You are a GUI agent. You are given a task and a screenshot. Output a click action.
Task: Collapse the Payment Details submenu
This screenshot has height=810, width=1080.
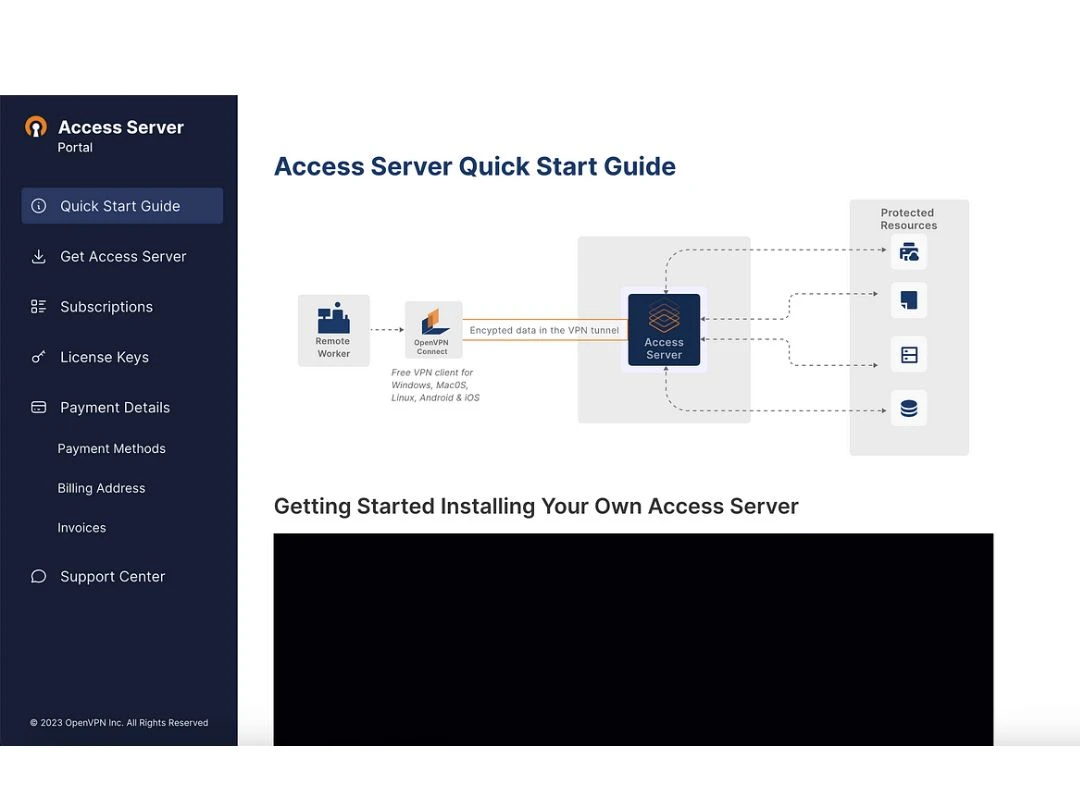pos(115,407)
